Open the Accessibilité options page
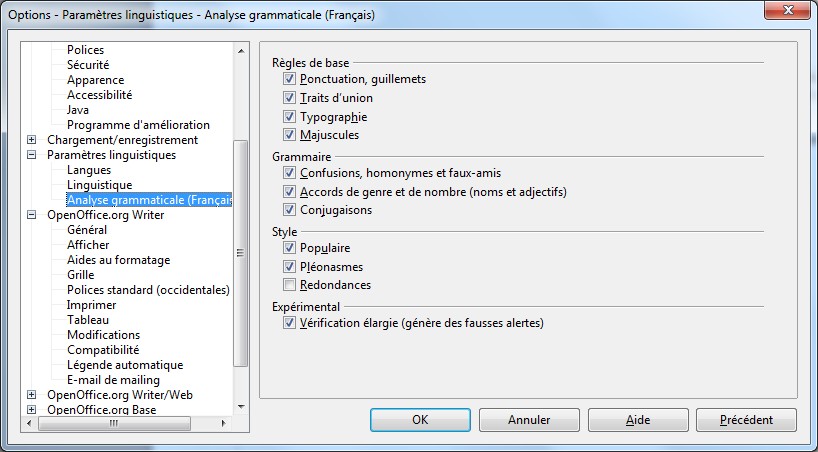This screenshot has height=452, width=818. pos(99,95)
